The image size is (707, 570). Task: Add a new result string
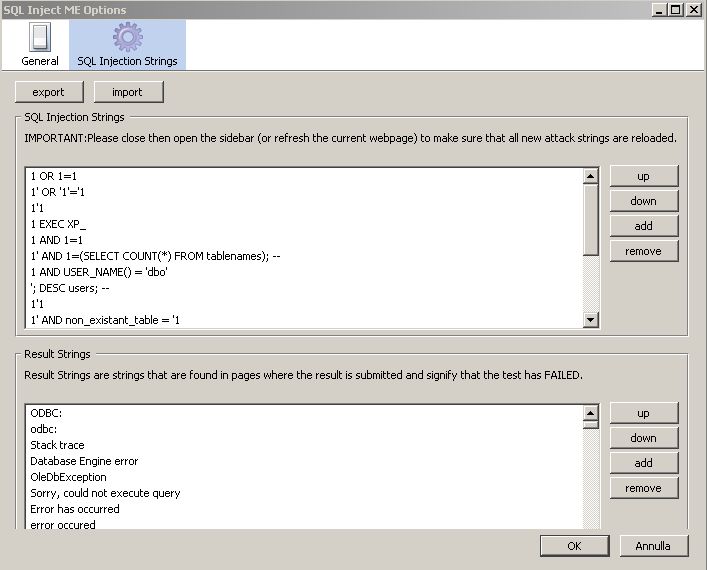[x=643, y=463]
